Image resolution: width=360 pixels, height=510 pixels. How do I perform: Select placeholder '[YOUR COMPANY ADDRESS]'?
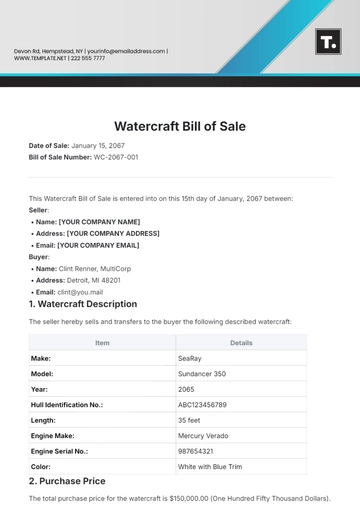[113, 234]
